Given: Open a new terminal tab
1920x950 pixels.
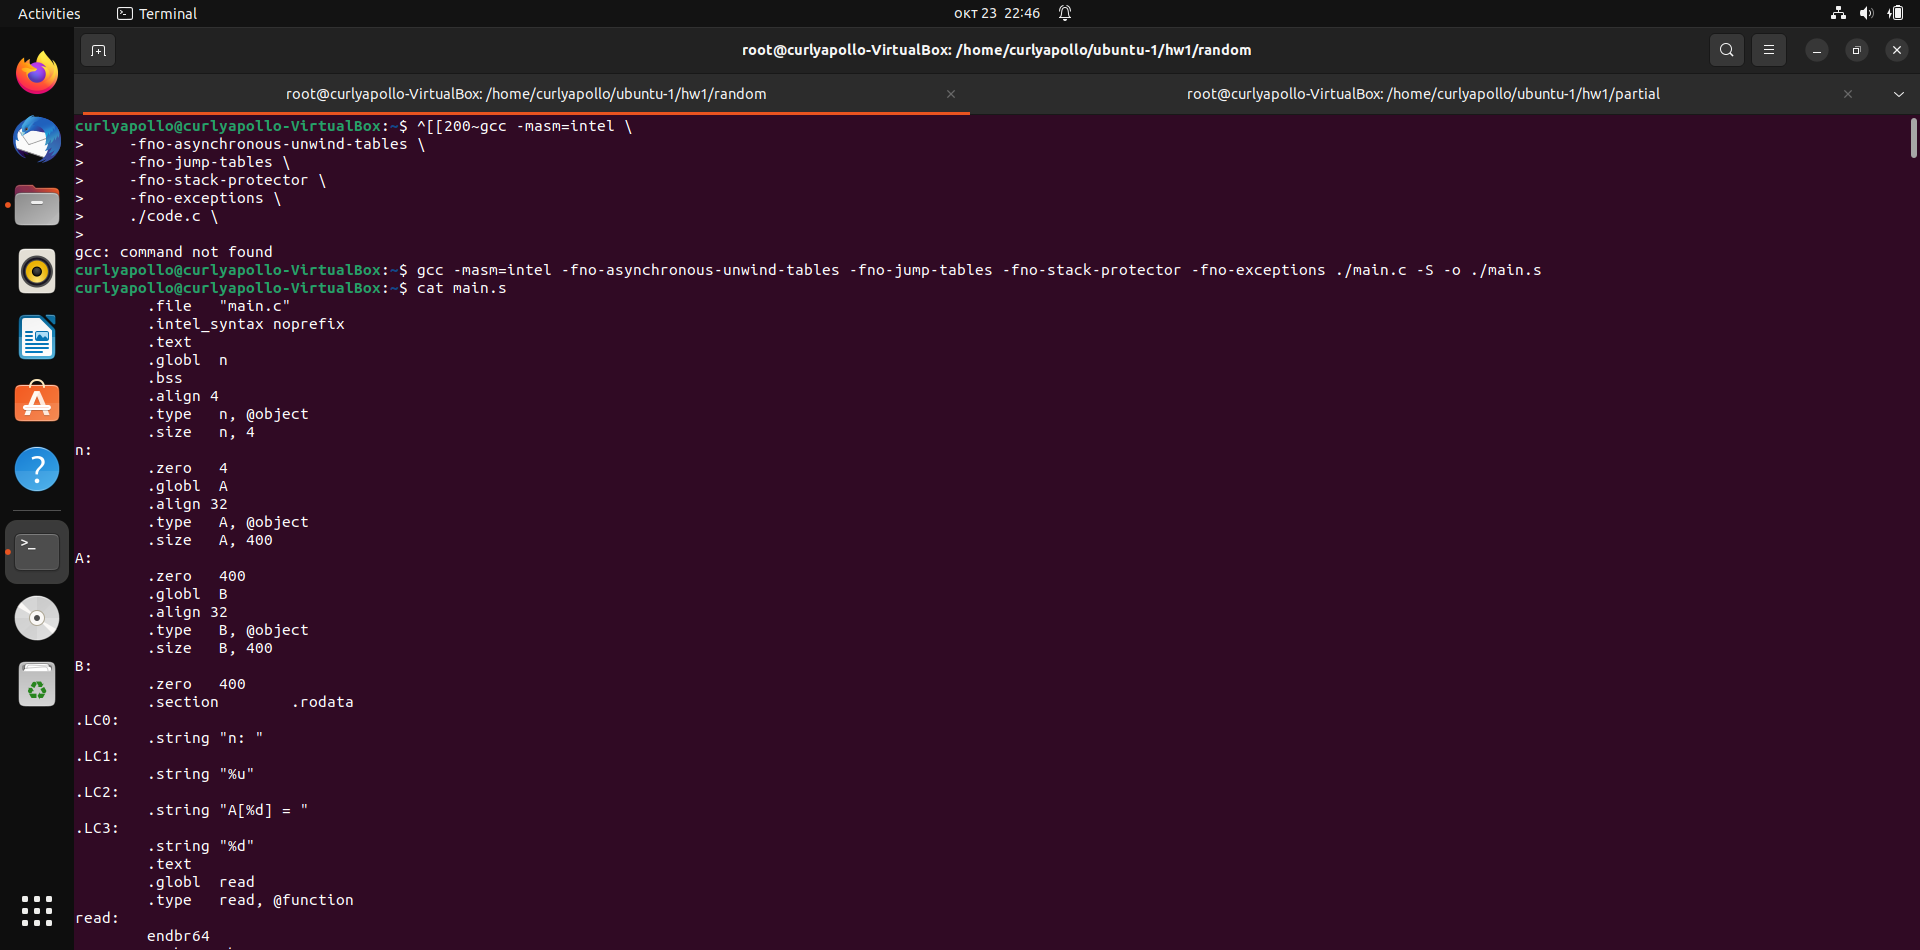Looking at the screenshot, I should 98,50.
